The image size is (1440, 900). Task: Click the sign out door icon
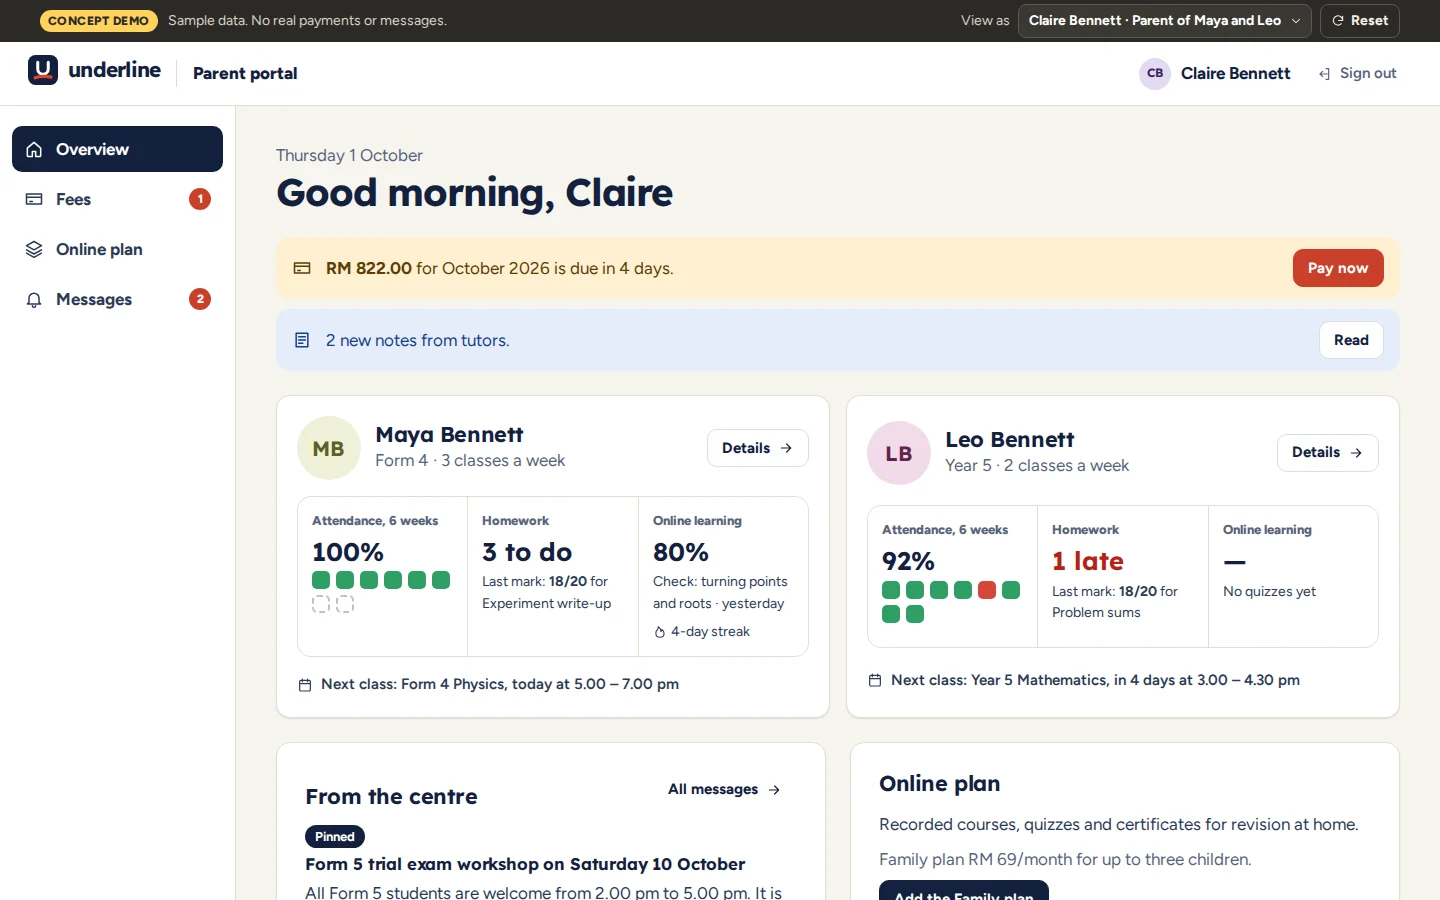[x=1324, y=74]
